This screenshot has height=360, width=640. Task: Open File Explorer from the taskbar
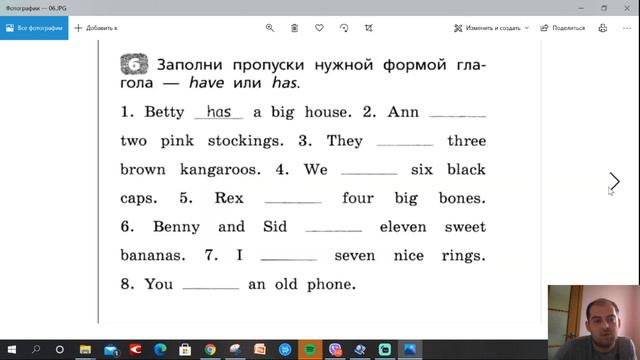click(85, 349)
